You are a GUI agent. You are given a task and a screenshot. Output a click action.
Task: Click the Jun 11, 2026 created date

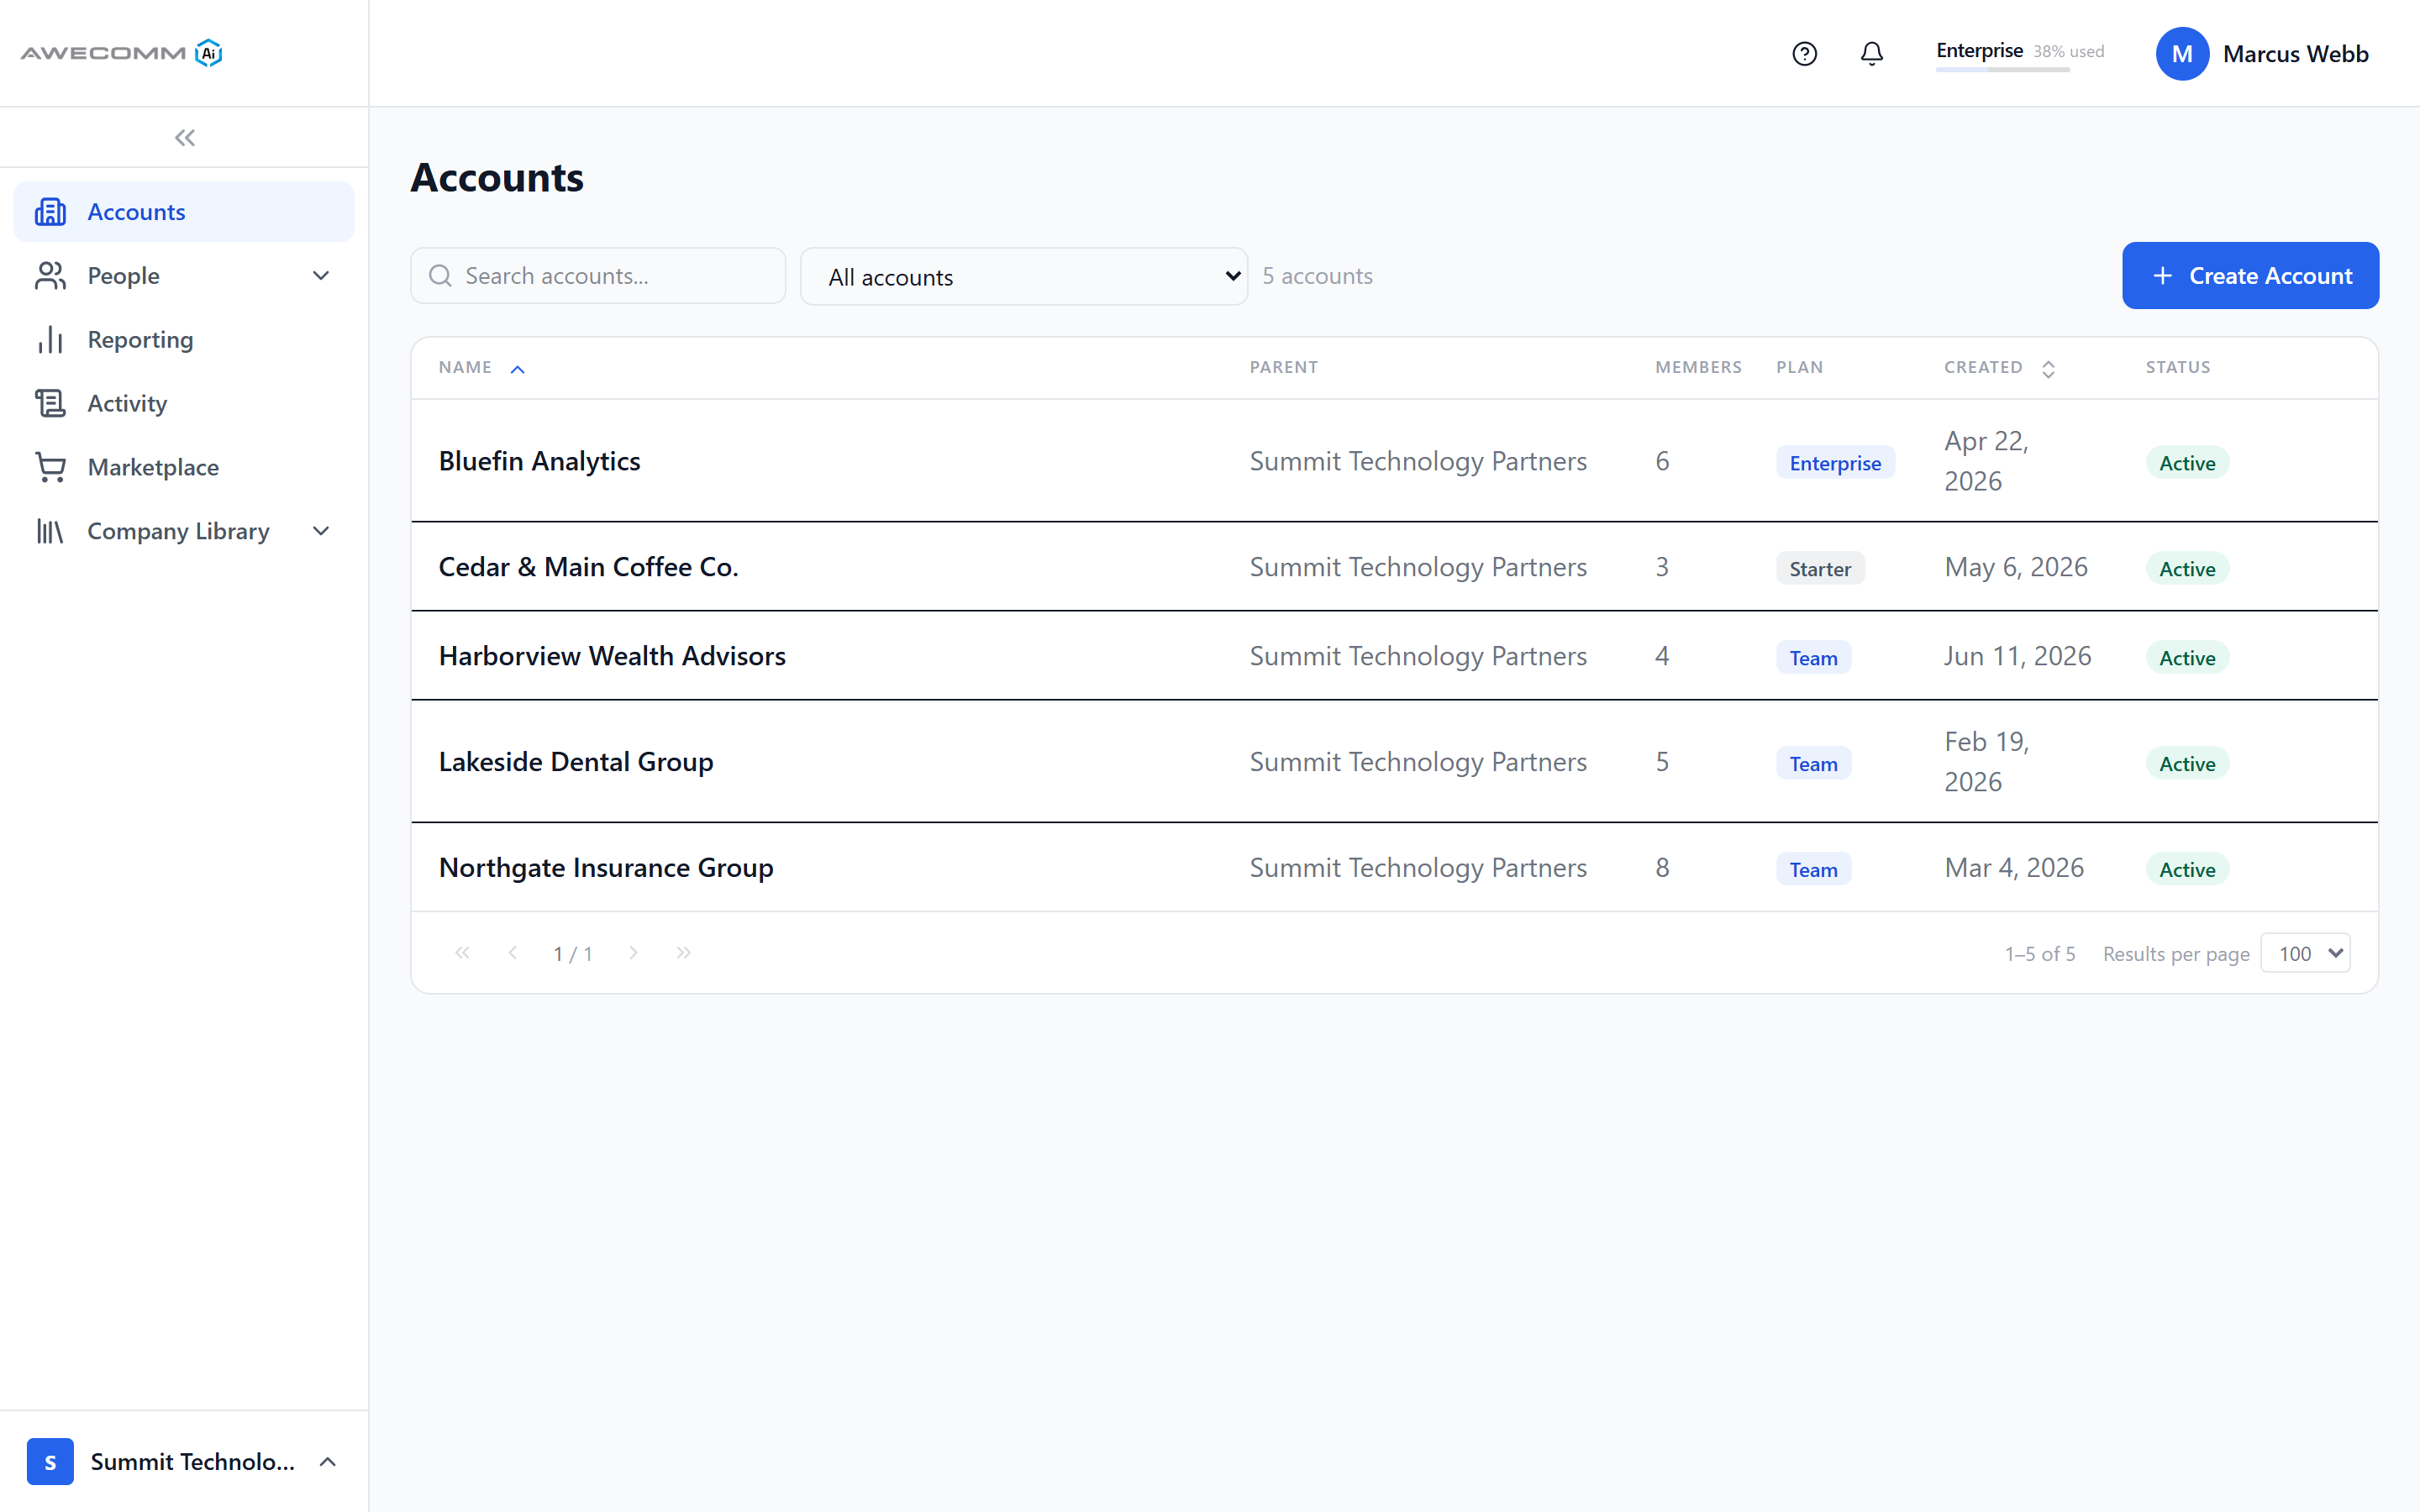(2017, 656)
